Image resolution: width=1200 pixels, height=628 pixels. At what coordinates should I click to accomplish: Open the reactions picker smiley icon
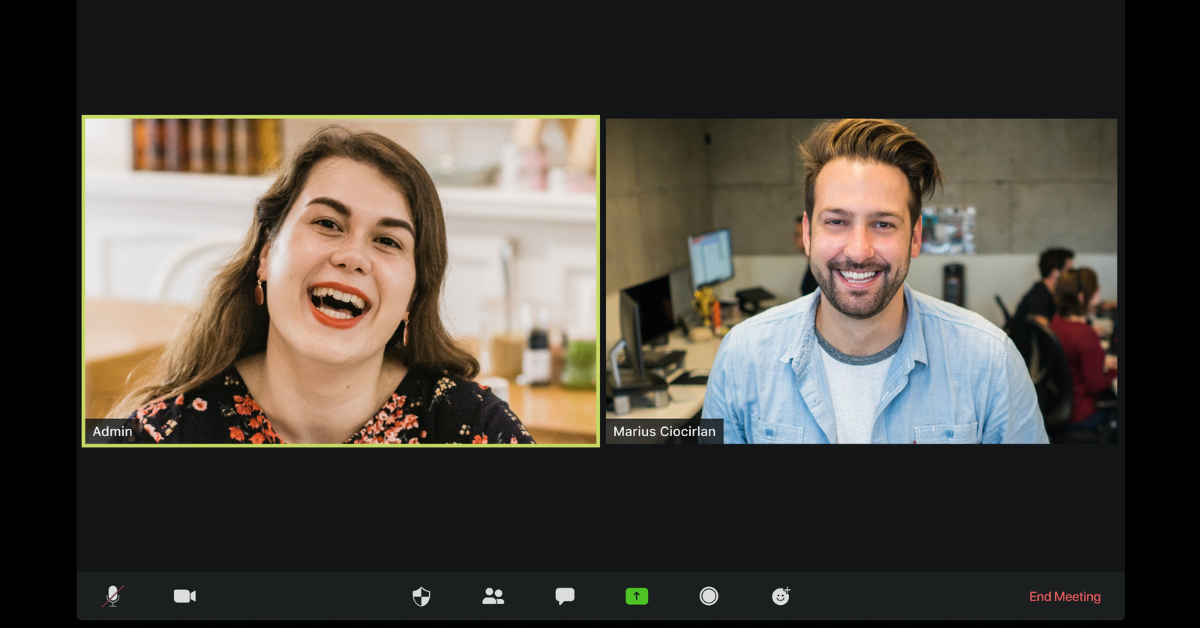(781, 596)
